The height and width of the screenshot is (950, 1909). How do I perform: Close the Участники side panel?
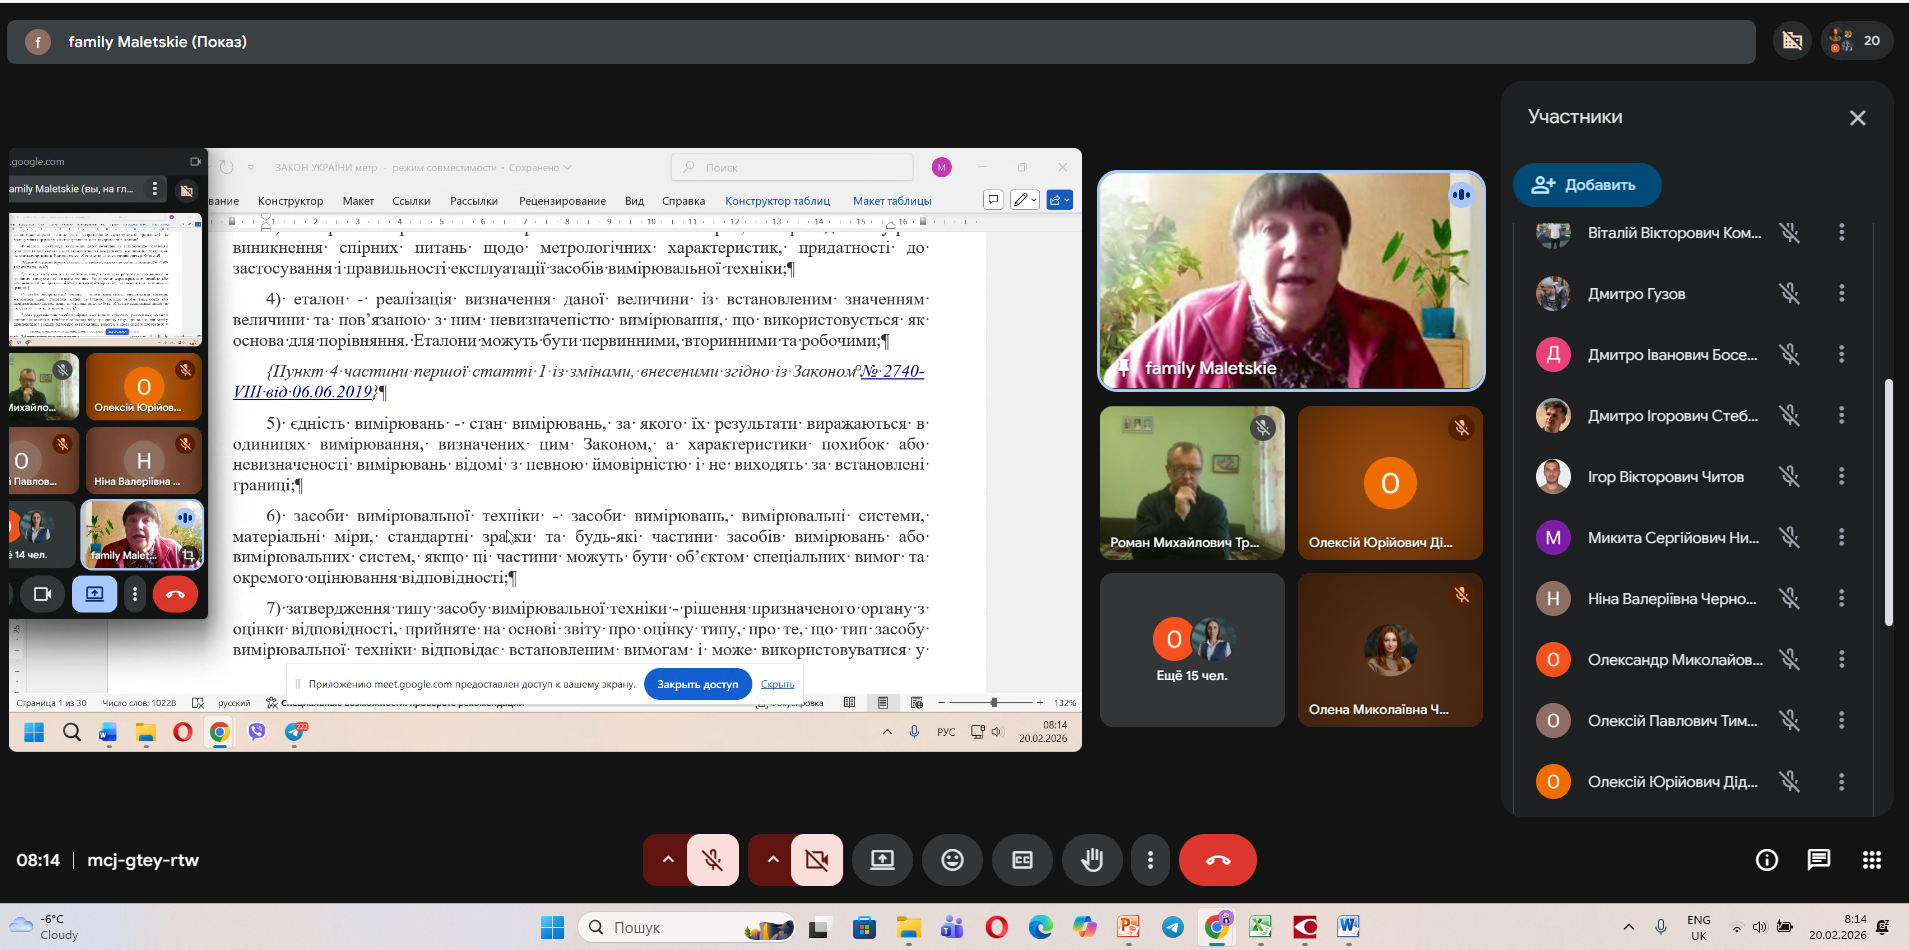(1857, 118)
